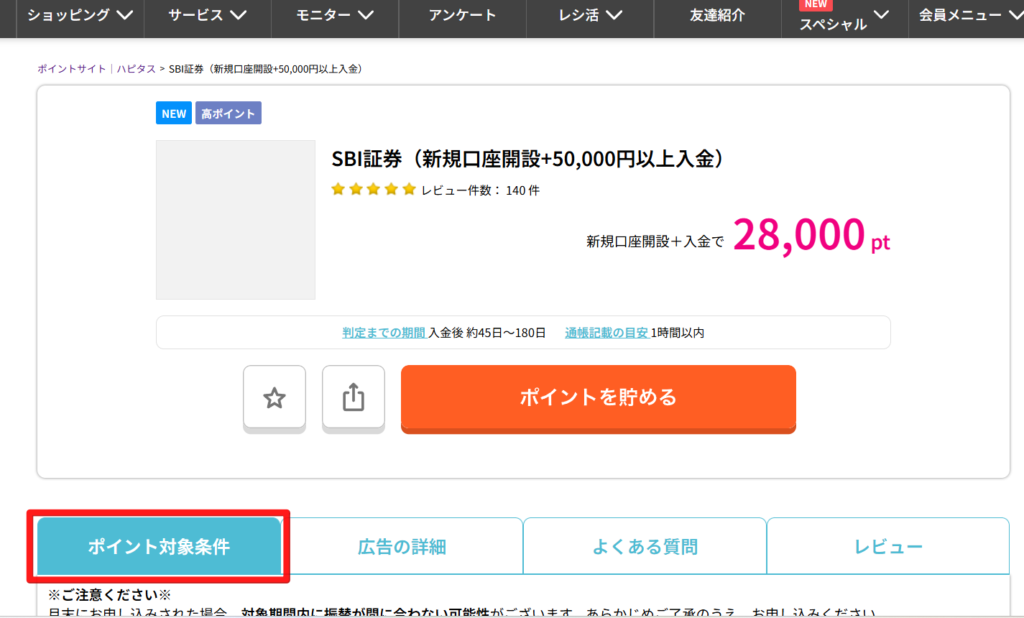Screen dimensions: 1024x618
Task: Switch to the レビュー tab
Action: pos(888,546)
